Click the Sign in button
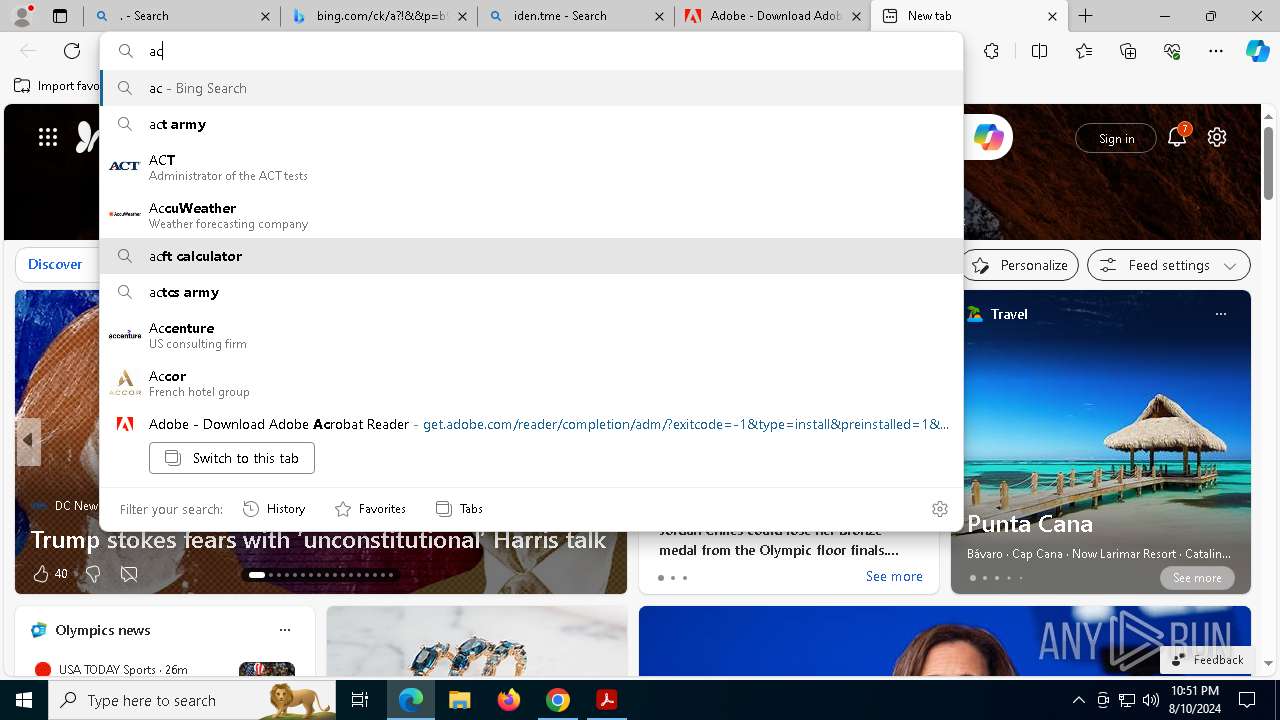This screenshot has height=720, width=1280. click(x=1116, y=138)
